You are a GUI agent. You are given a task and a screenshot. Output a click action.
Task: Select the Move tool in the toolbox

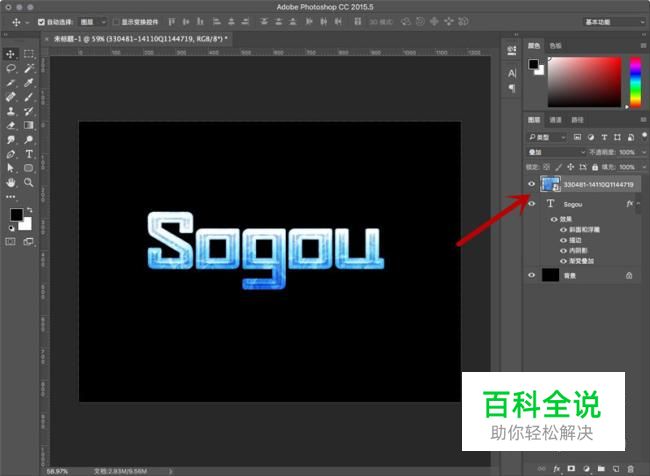[10, 54]
